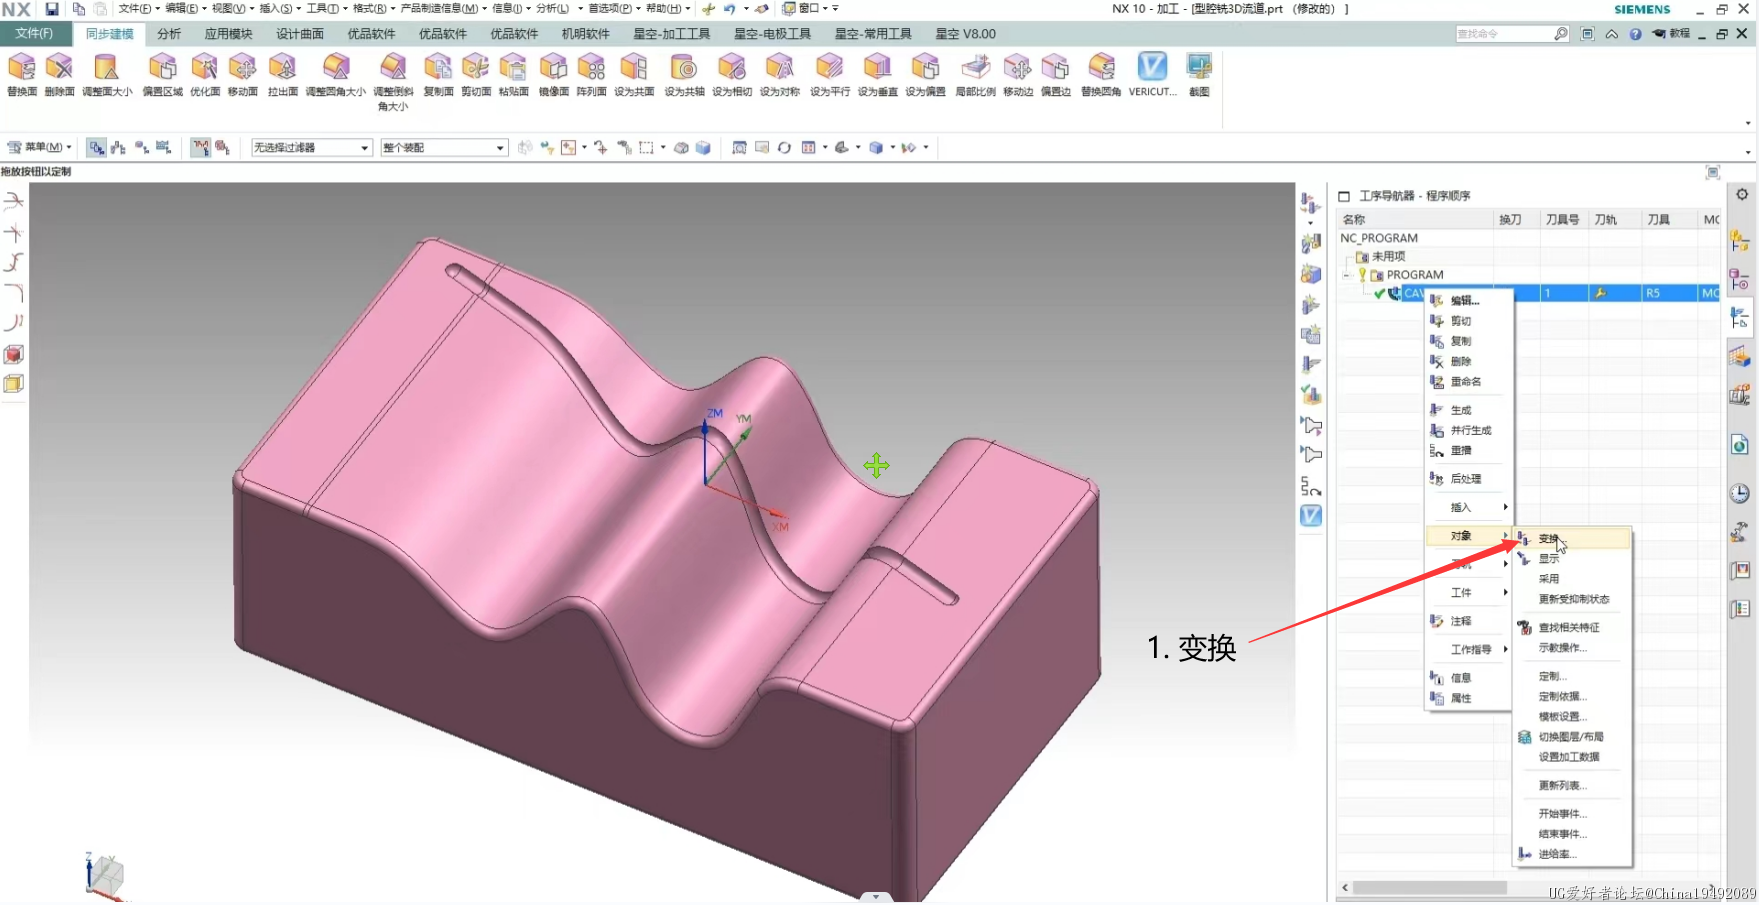Click the 查找命令 search field
Image resolution: width=1759 pixels, height=905 pixels.
coord(1504,34)
